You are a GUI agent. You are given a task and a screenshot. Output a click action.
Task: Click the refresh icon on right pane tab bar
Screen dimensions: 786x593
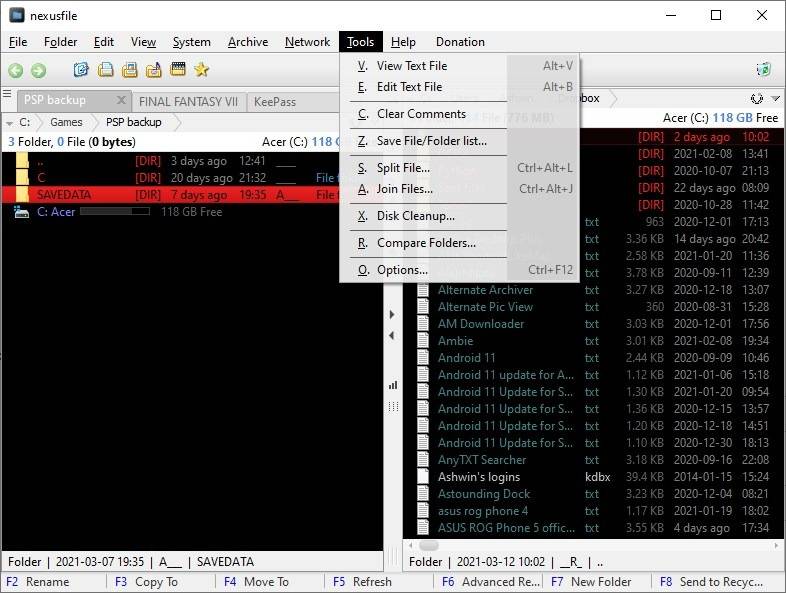pyautogui.click(x=756, y=98)
